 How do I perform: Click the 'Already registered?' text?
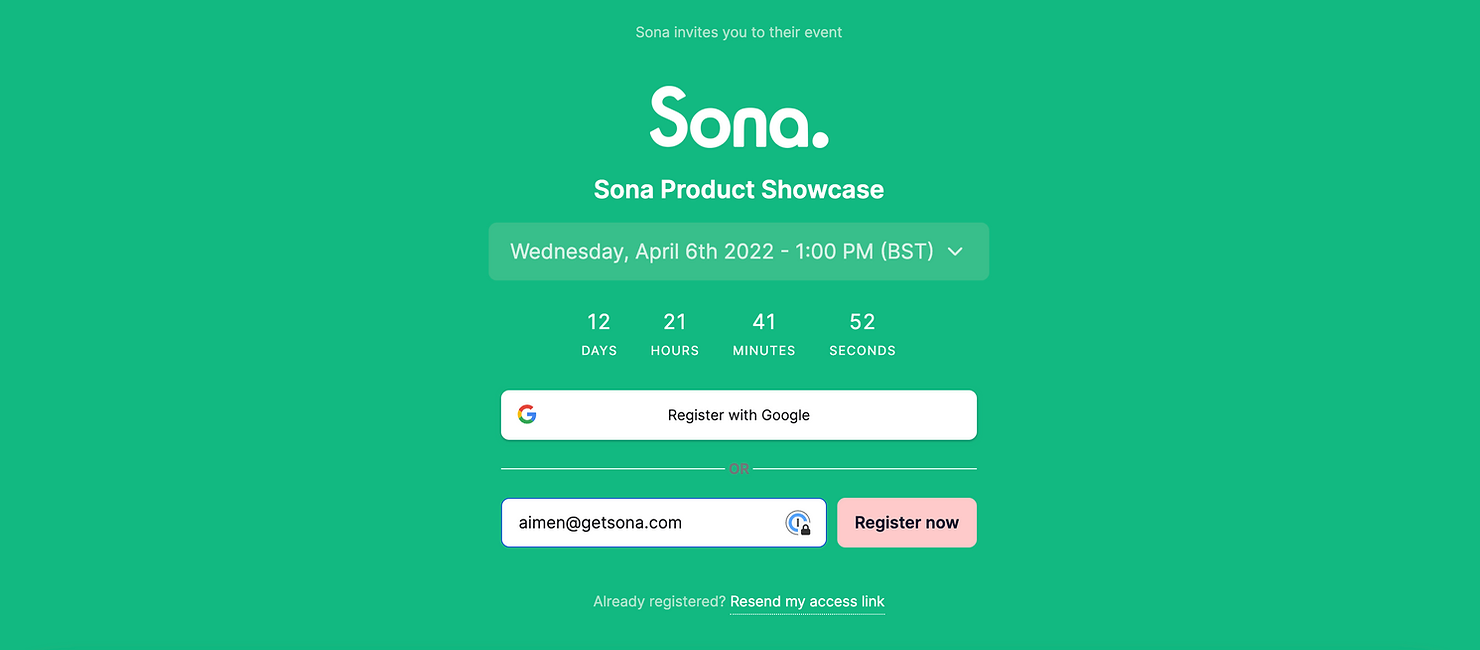(x=659, y=601)
